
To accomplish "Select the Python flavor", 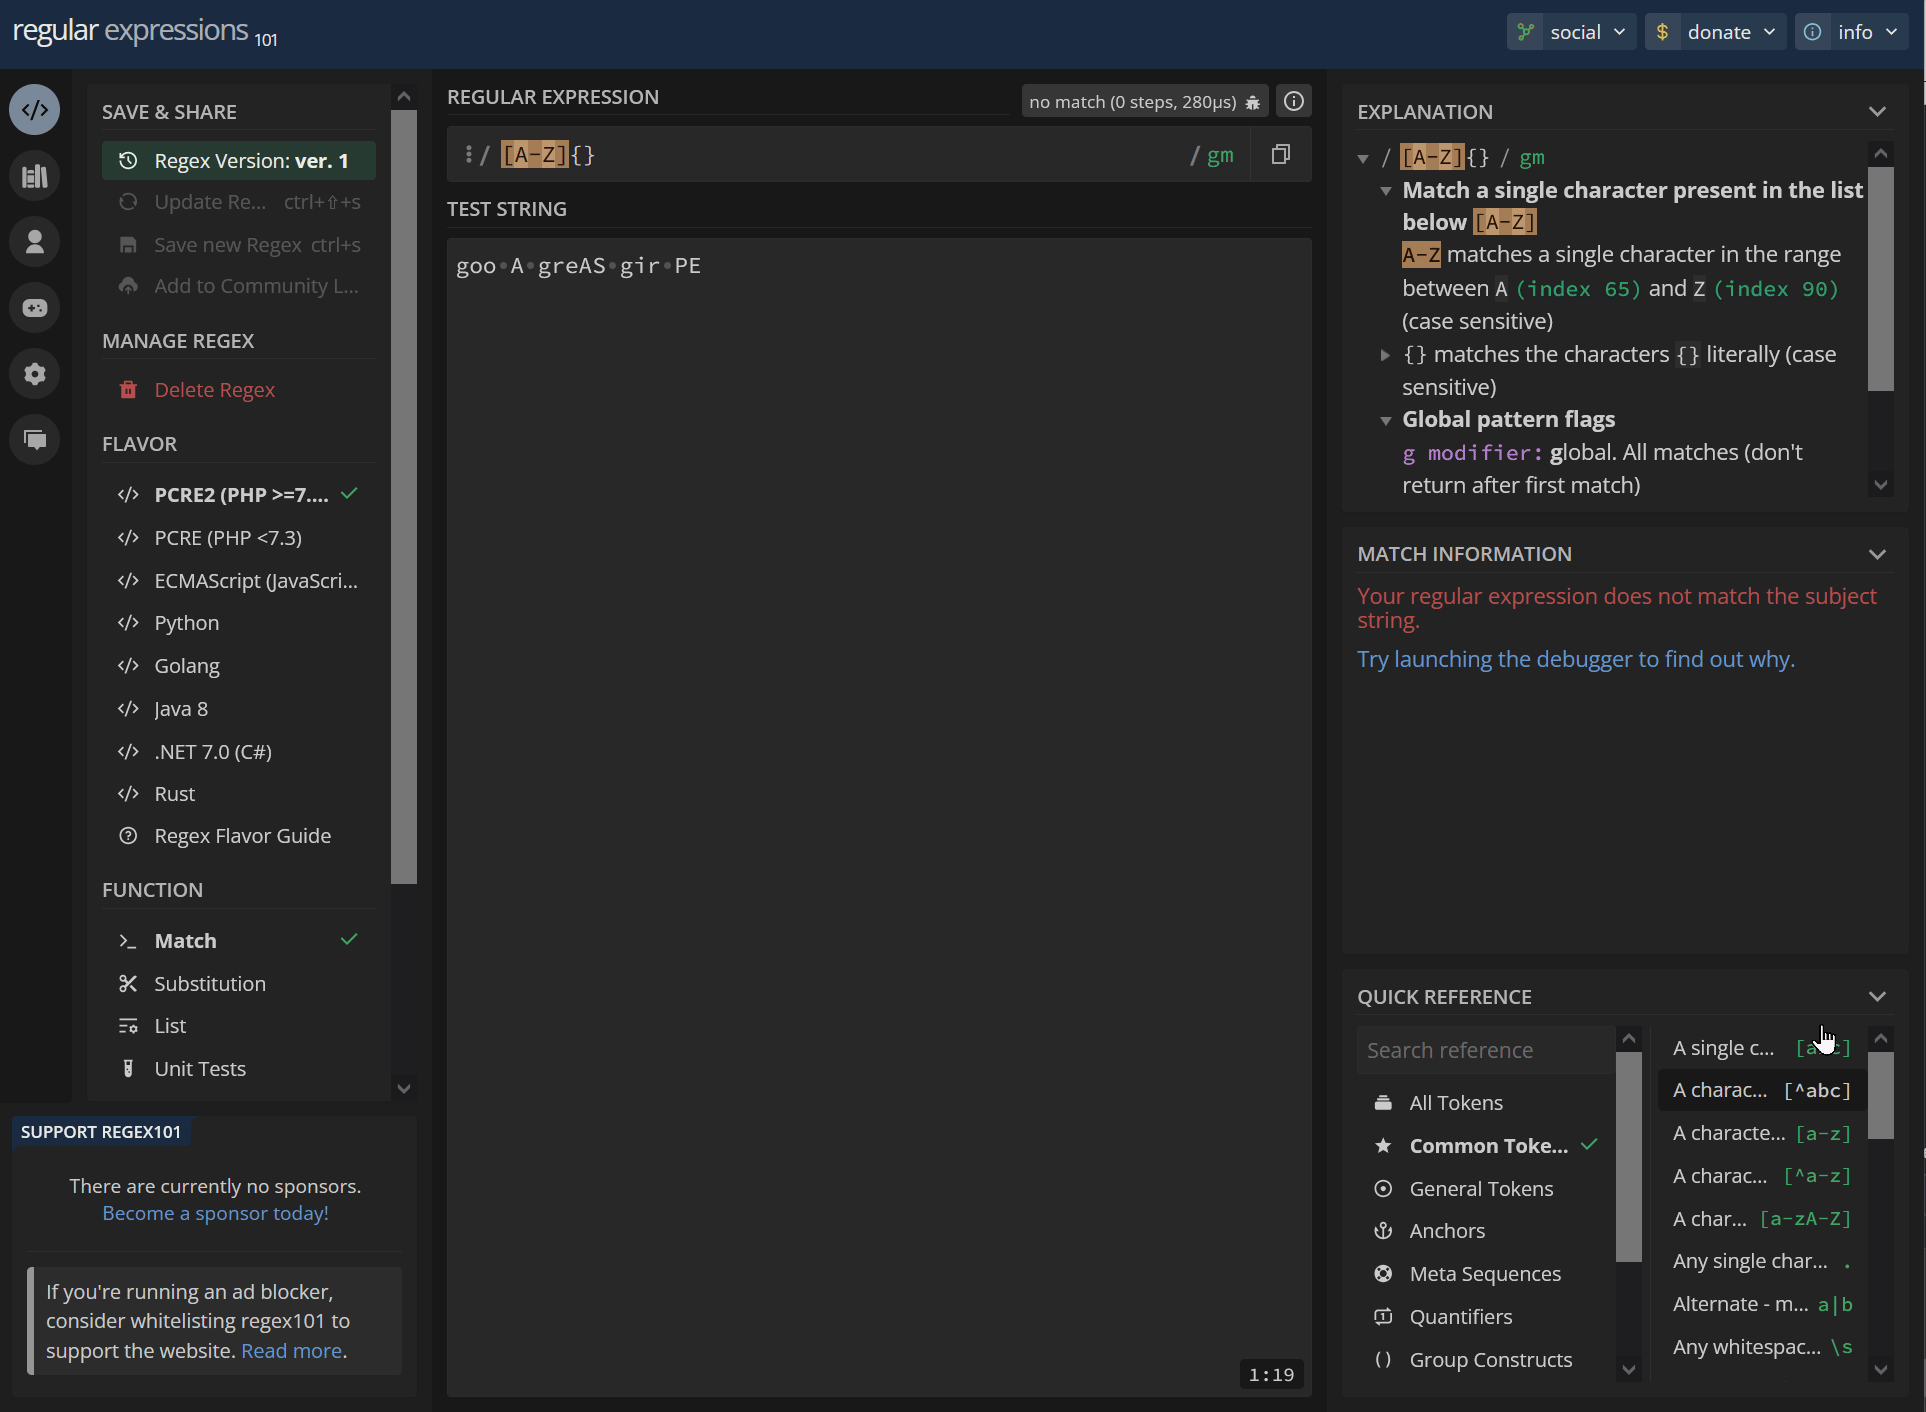I will coord(238,623).
